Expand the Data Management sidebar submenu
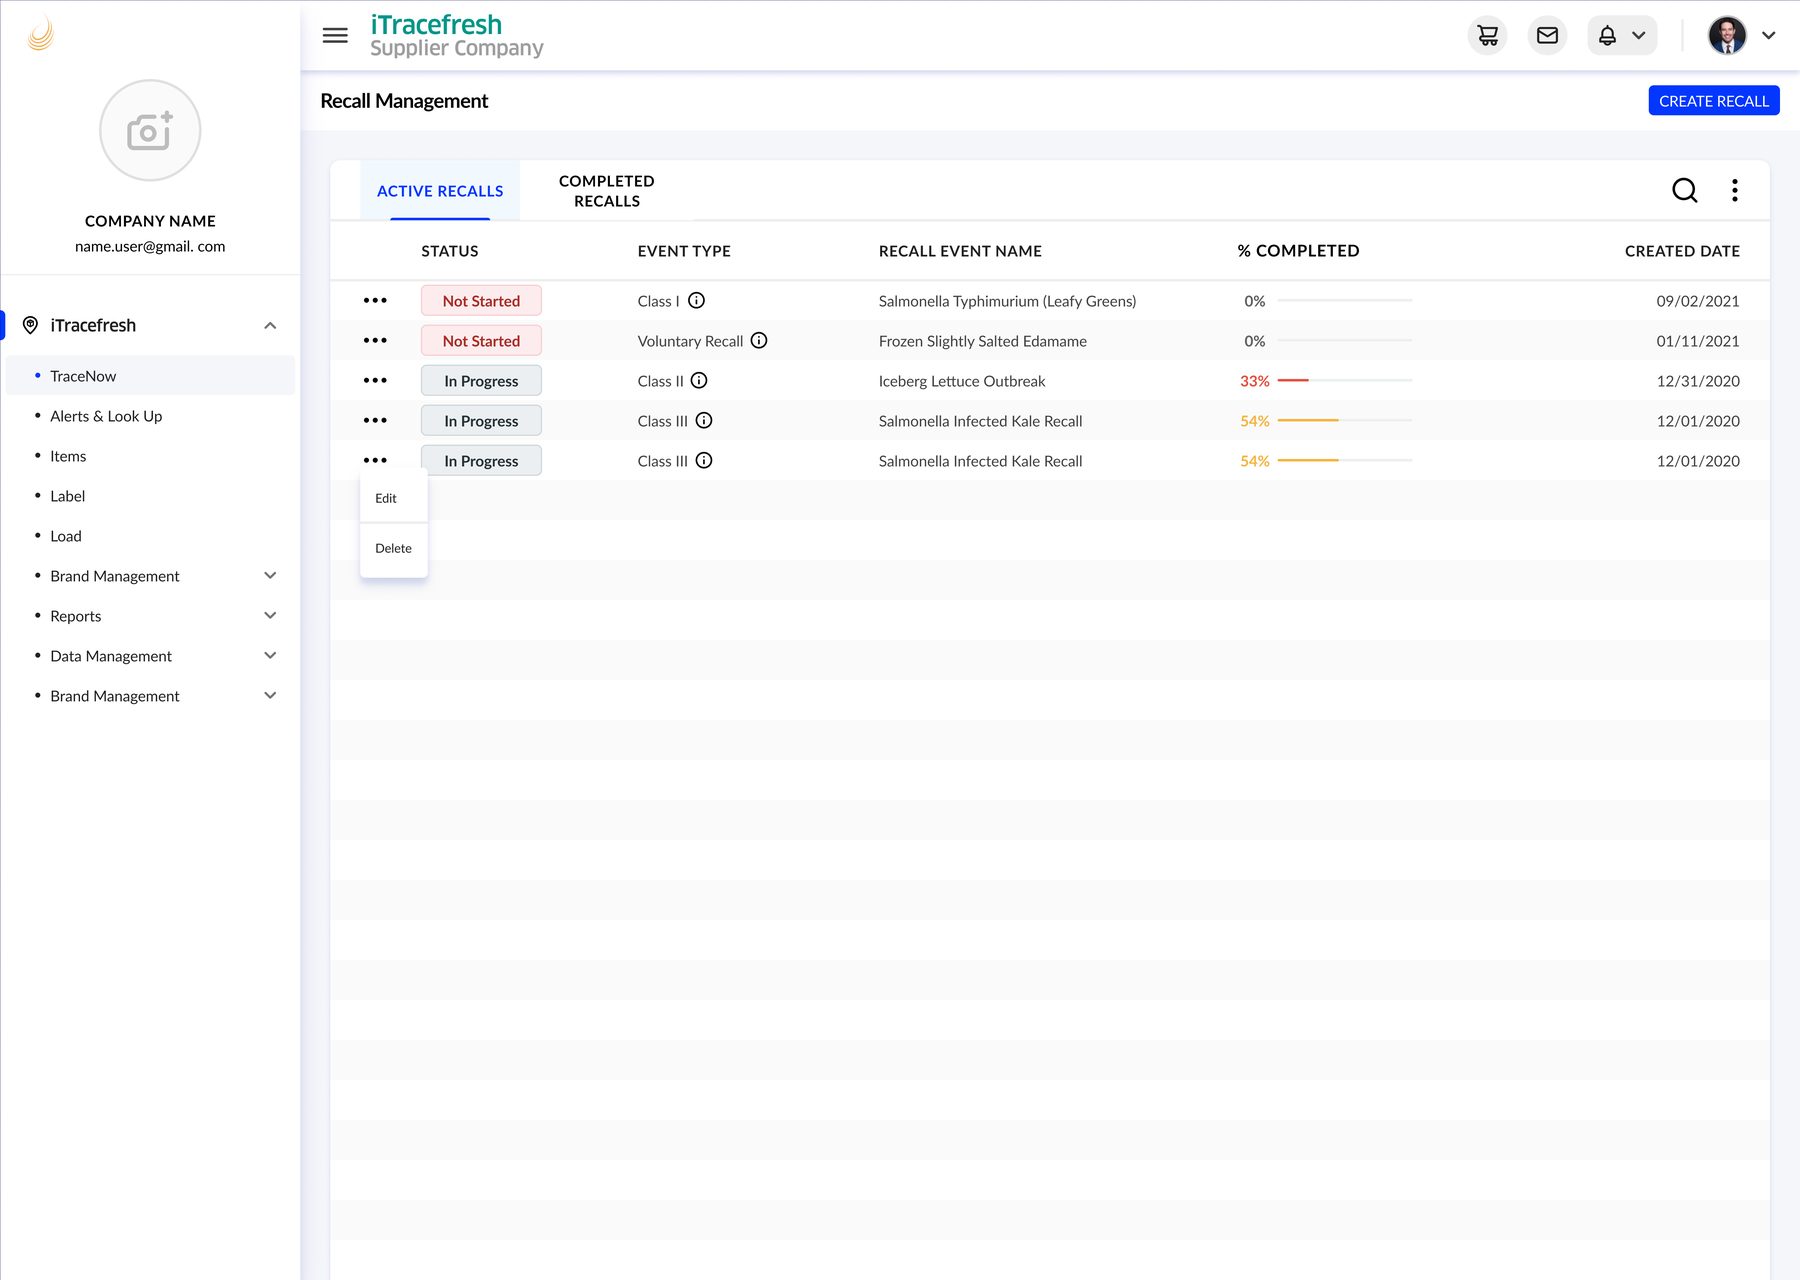This screenshot has height=1280, width=1800. coord(270,655)
